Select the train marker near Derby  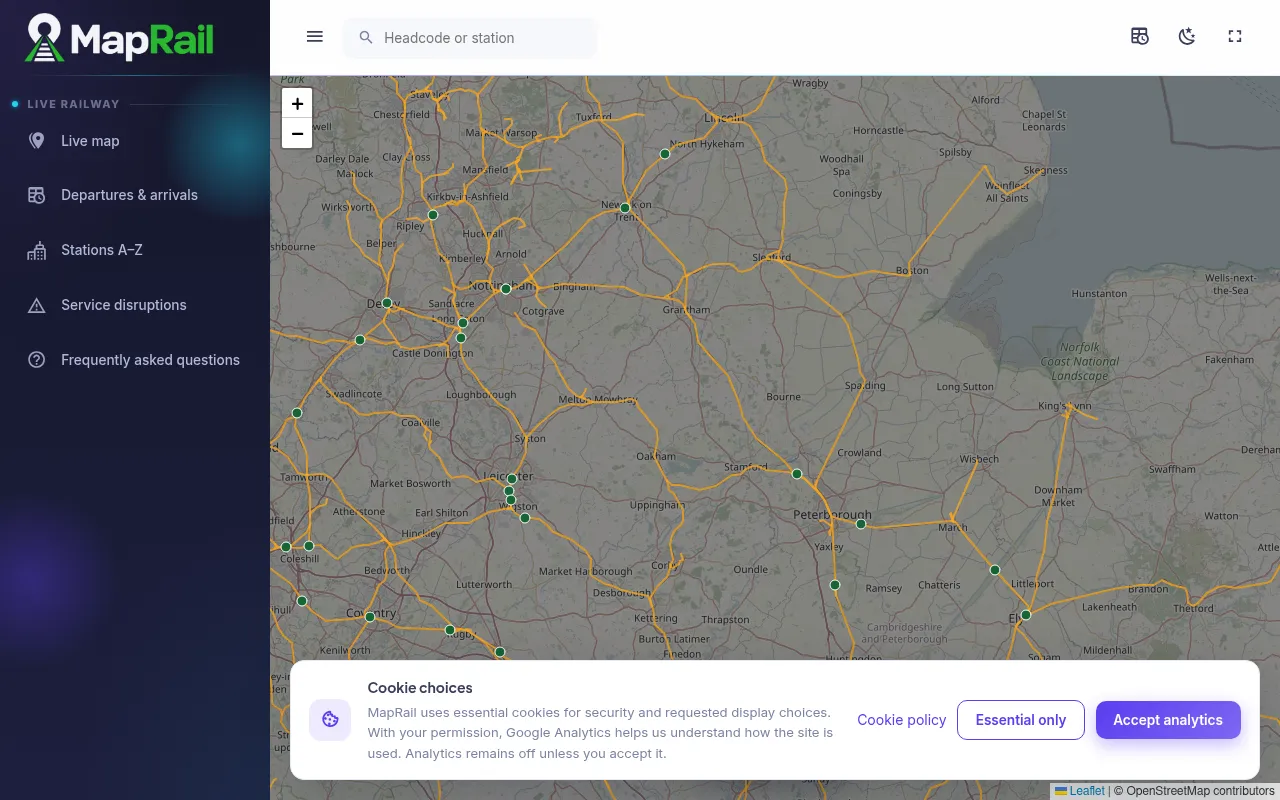tap(387, 303)
